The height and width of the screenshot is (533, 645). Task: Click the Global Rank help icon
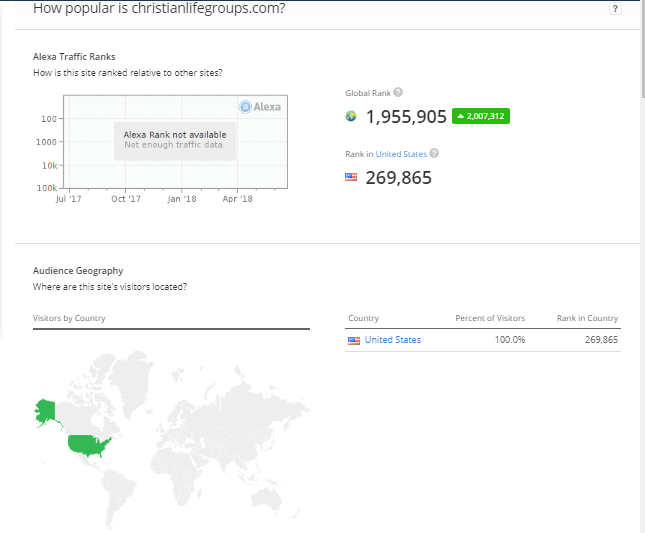tap(398, 92)
